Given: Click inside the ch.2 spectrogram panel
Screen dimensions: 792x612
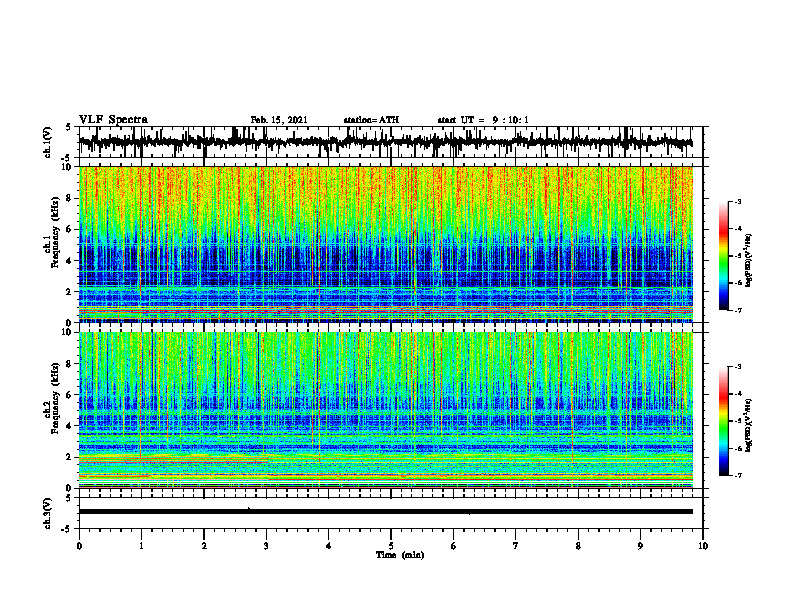Looking at the screenshot, I should tap(386, 410).
